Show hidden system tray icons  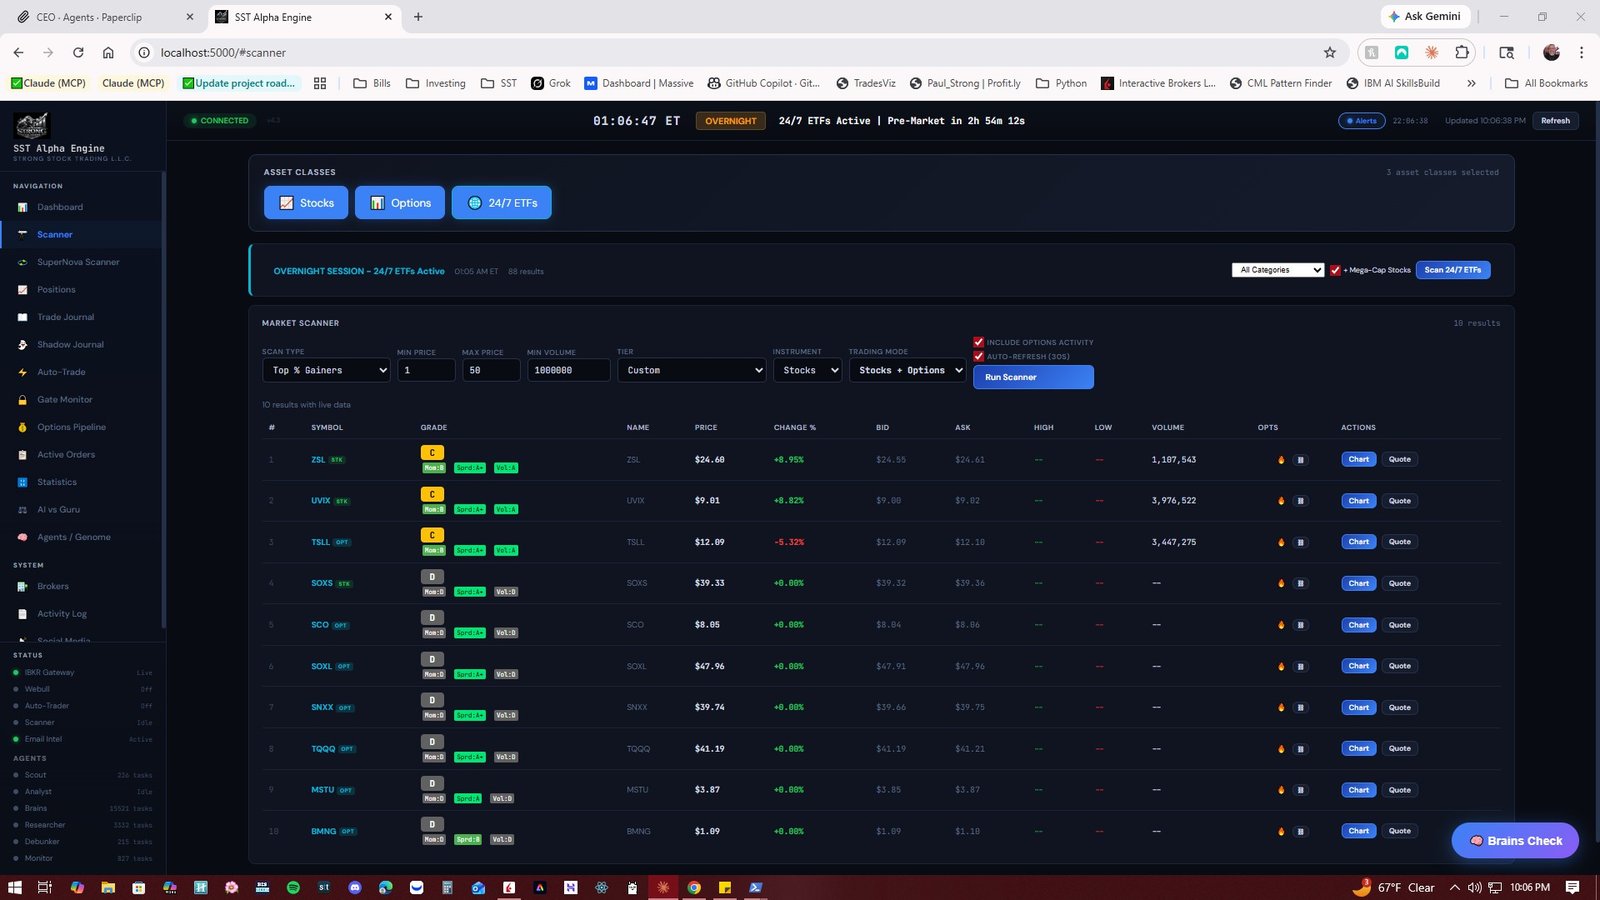pyautogui.click(x=1454, y=887)
